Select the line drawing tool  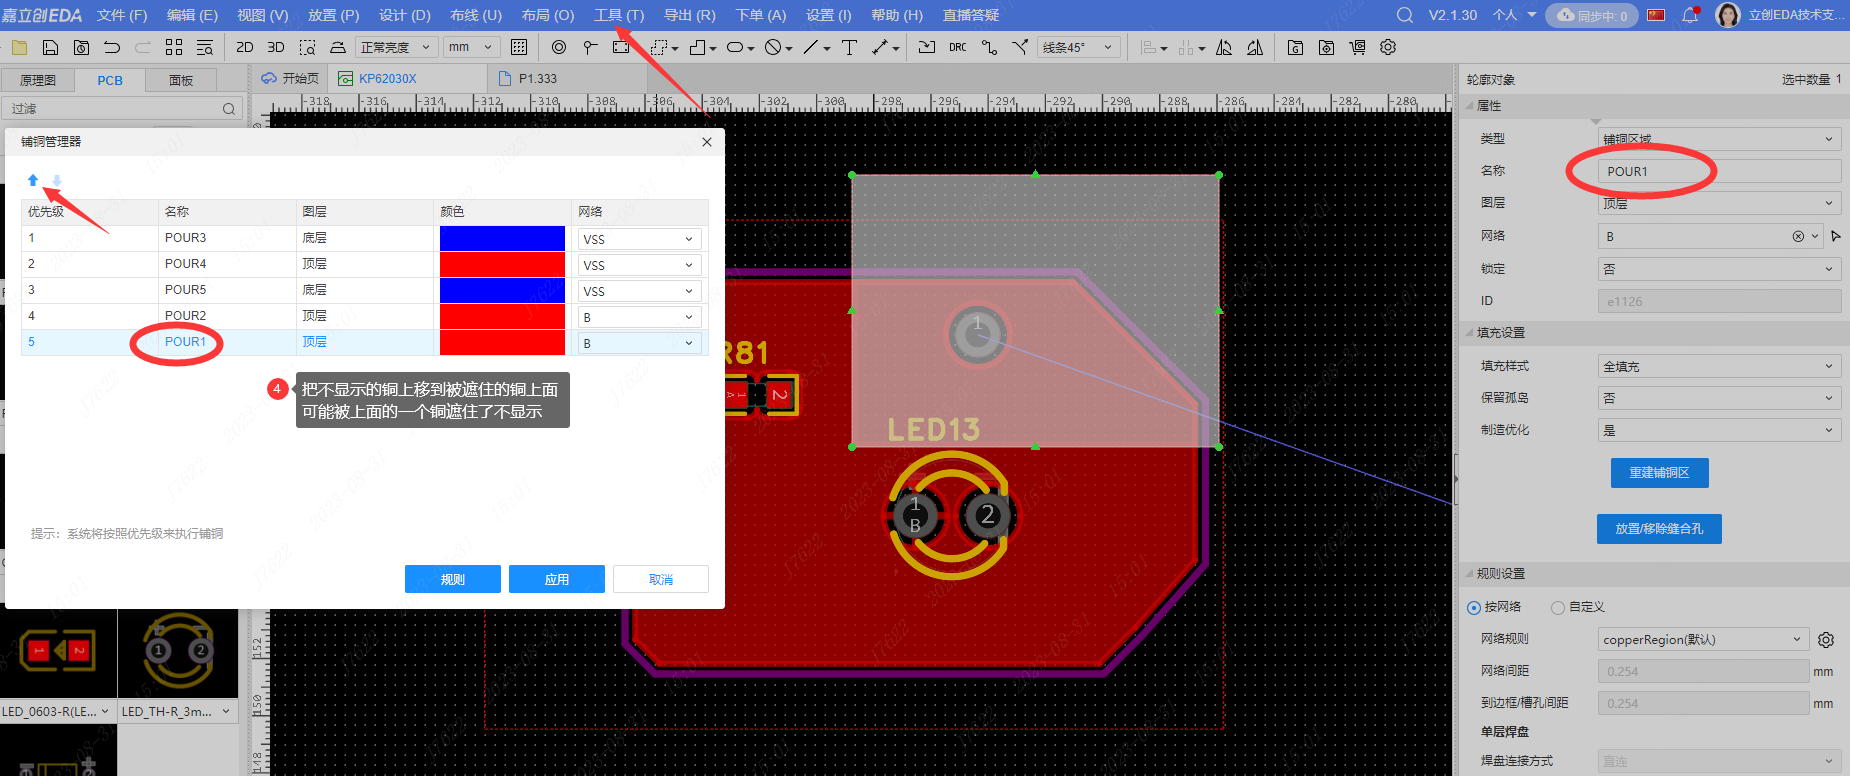[811, 47]
